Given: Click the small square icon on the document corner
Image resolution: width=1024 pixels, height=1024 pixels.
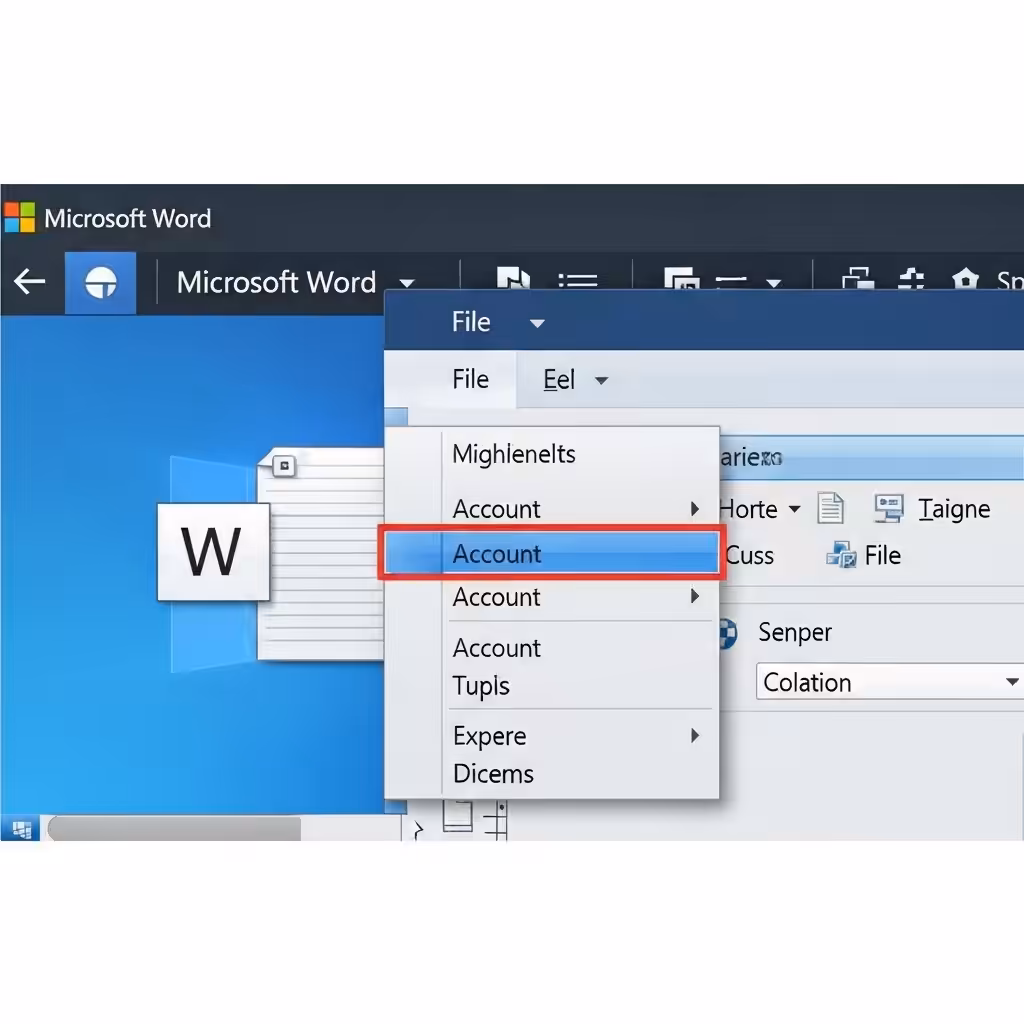Looking at the screenshot, I should [x=284, y=466].
